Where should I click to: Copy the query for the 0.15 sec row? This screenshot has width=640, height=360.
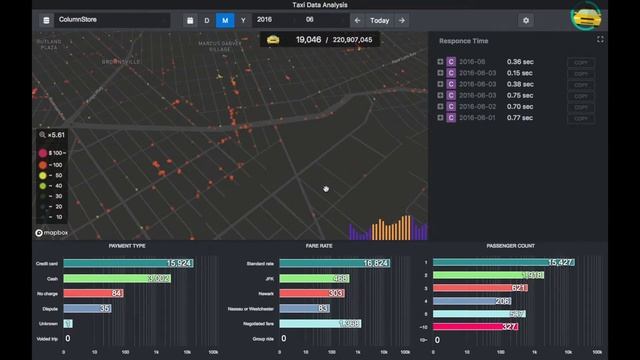[x=581, y=74]
